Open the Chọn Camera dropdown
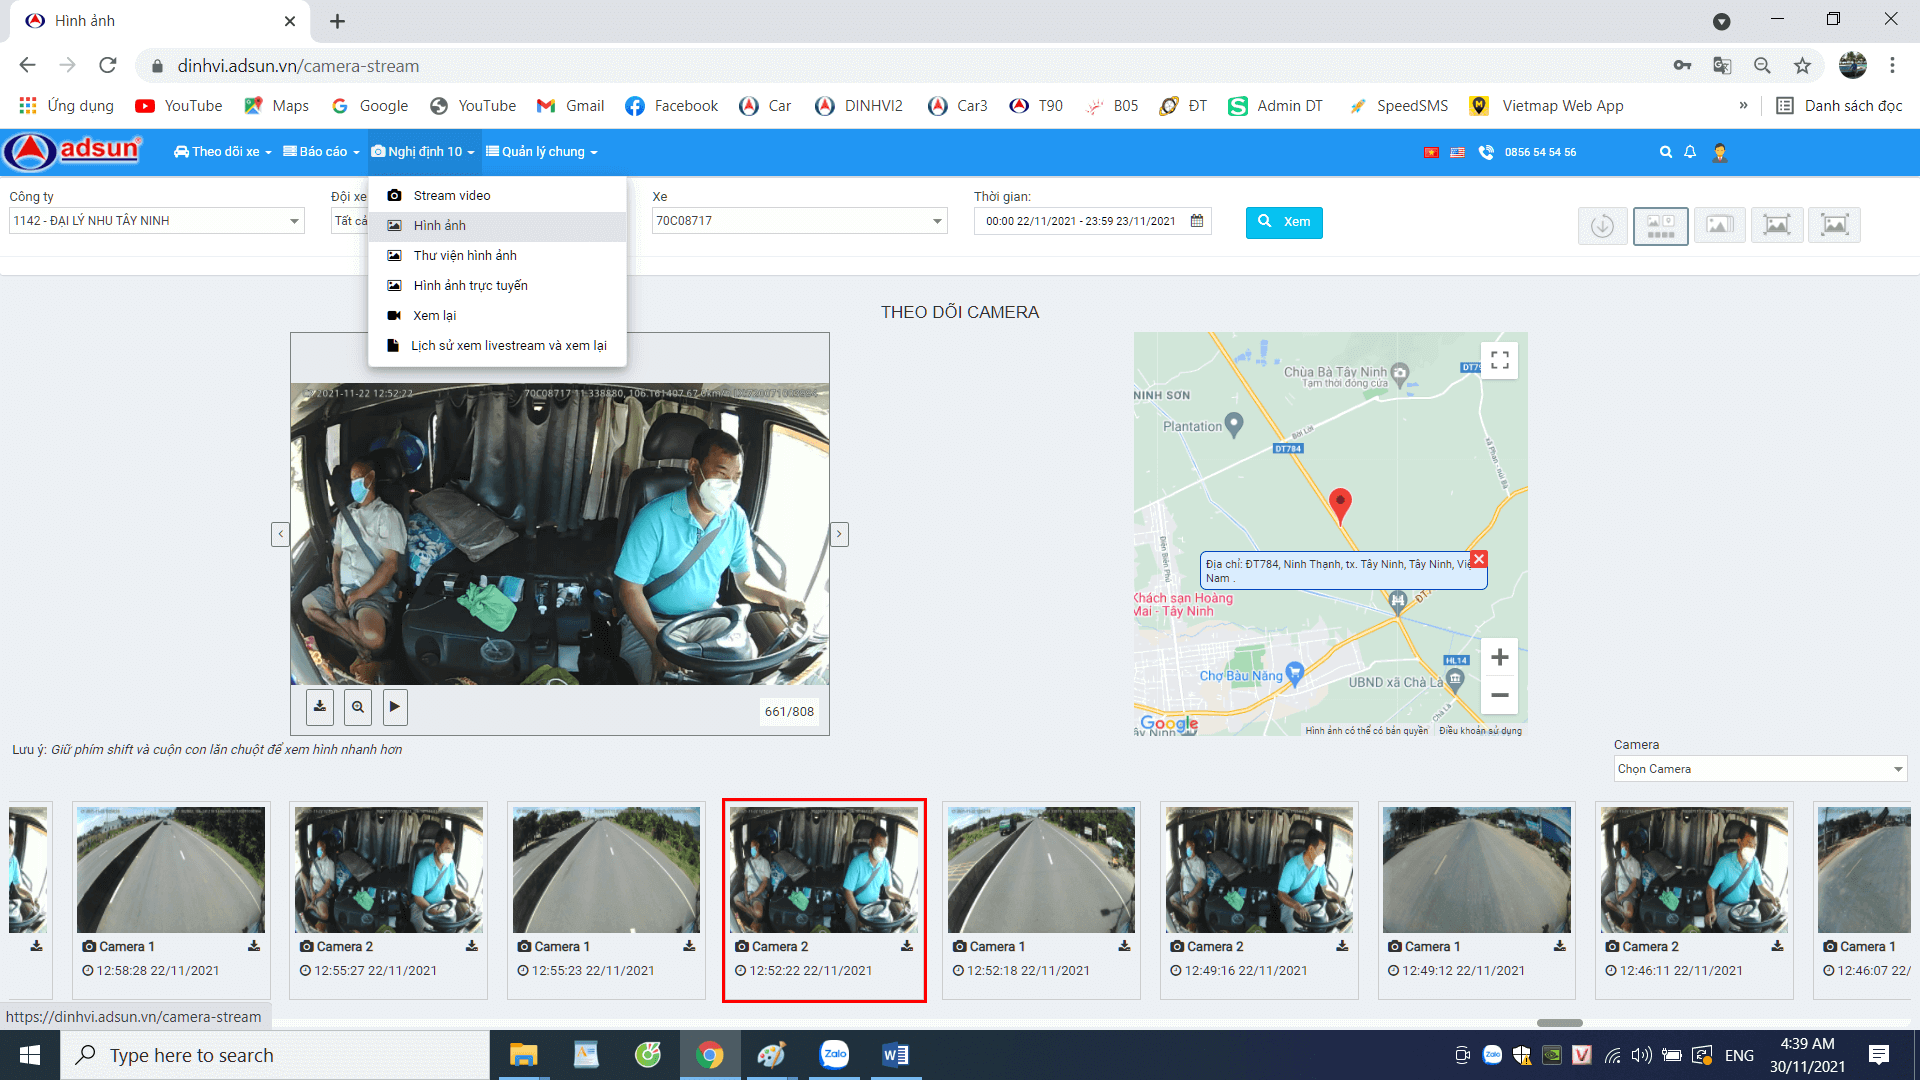Image resolution: width=1920 pixels, height=1080 pixels. point(1759,769)
